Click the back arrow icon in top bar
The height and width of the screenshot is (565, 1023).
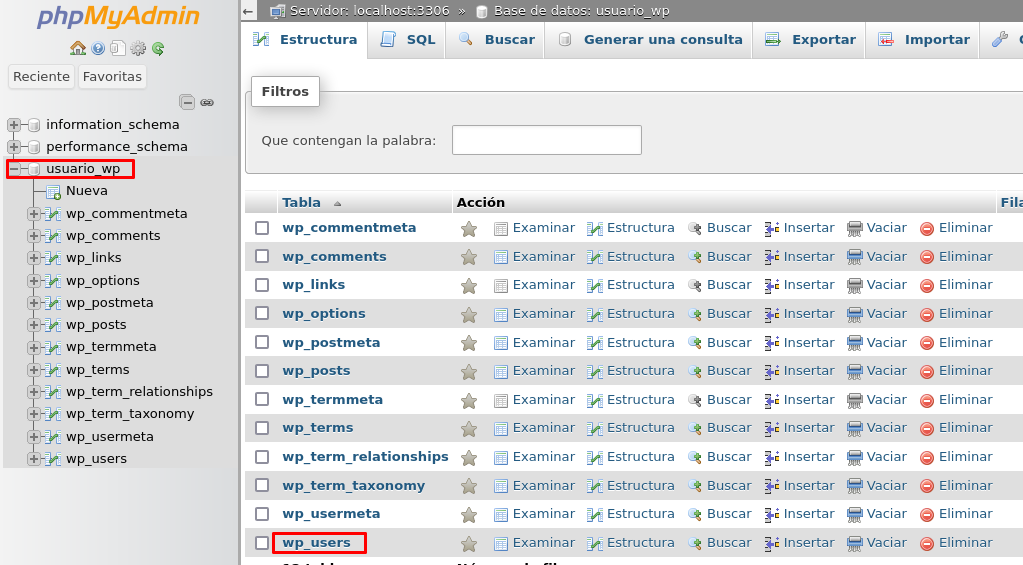tap(247, 11)
